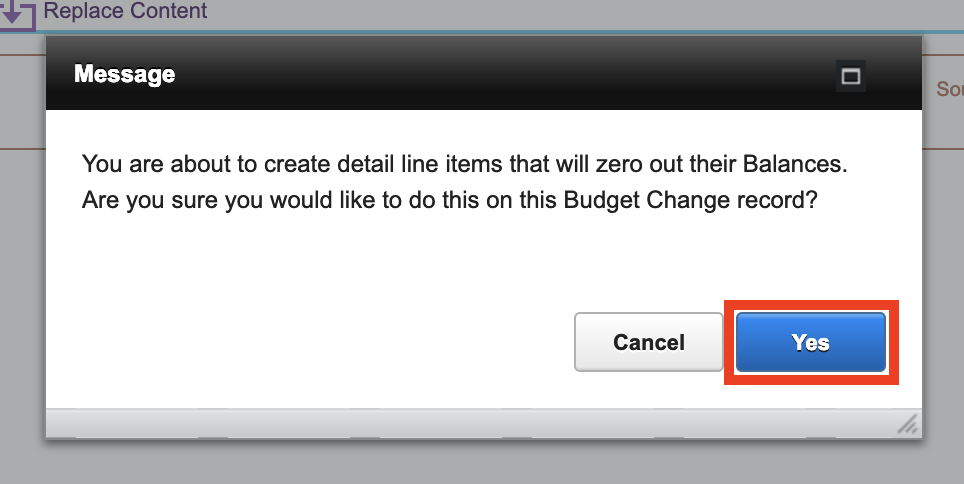Screen dimensions: 964x484
Task: Click the resize grip in dialog corner
Action: coord(908,424)
